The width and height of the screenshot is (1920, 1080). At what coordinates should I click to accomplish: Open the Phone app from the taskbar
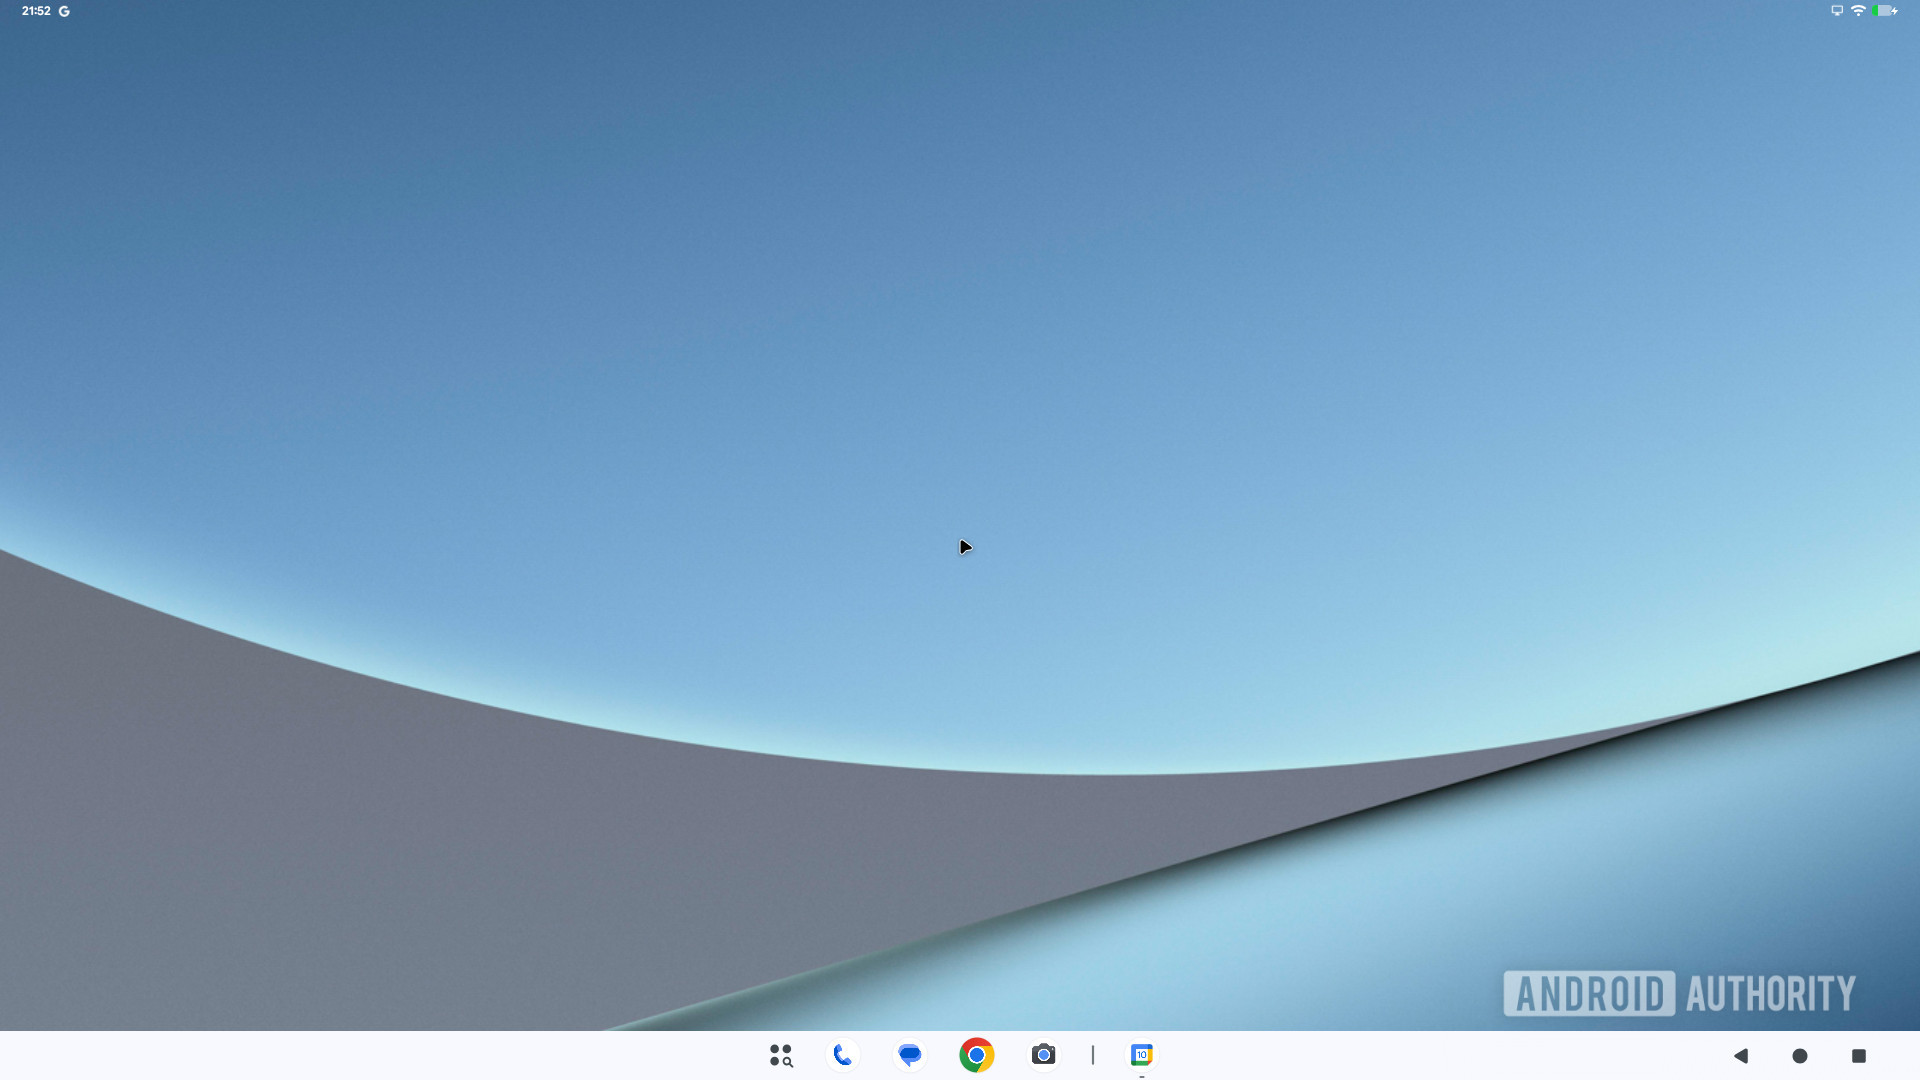[844, 1055]
